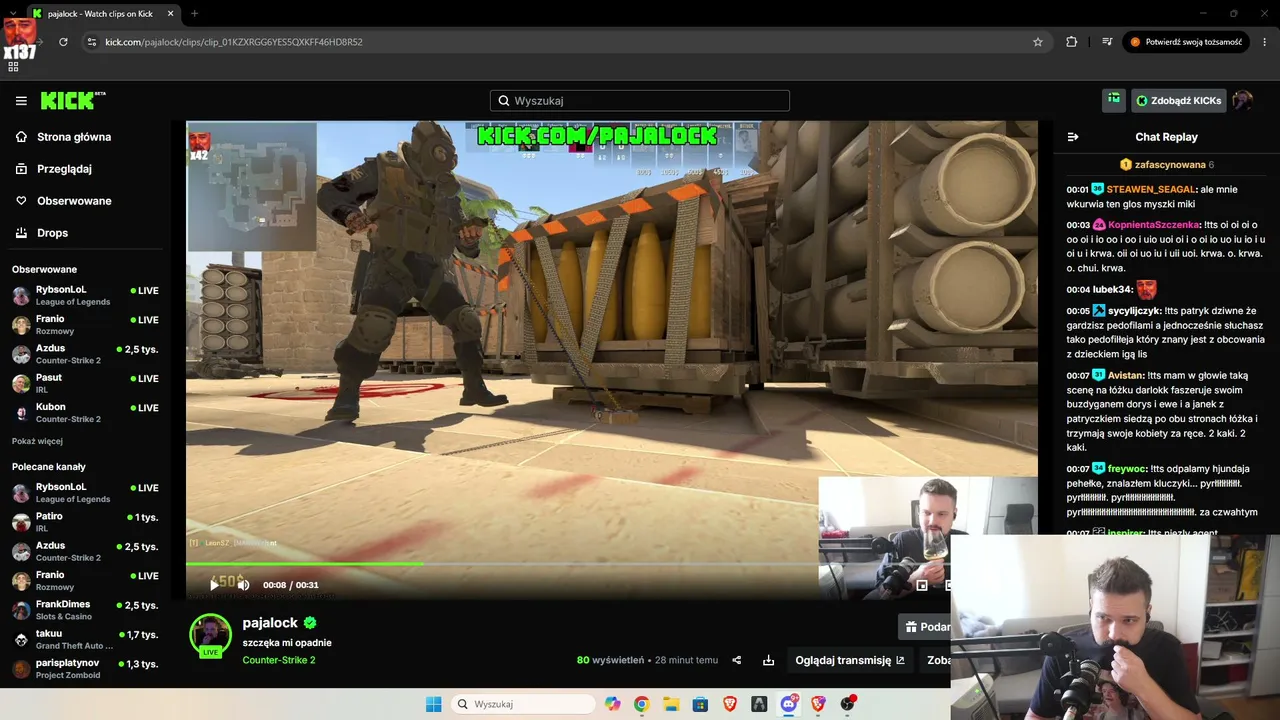
Task: View site information icon in address bar
Action: pyautogui.click(x=92, y=42)
